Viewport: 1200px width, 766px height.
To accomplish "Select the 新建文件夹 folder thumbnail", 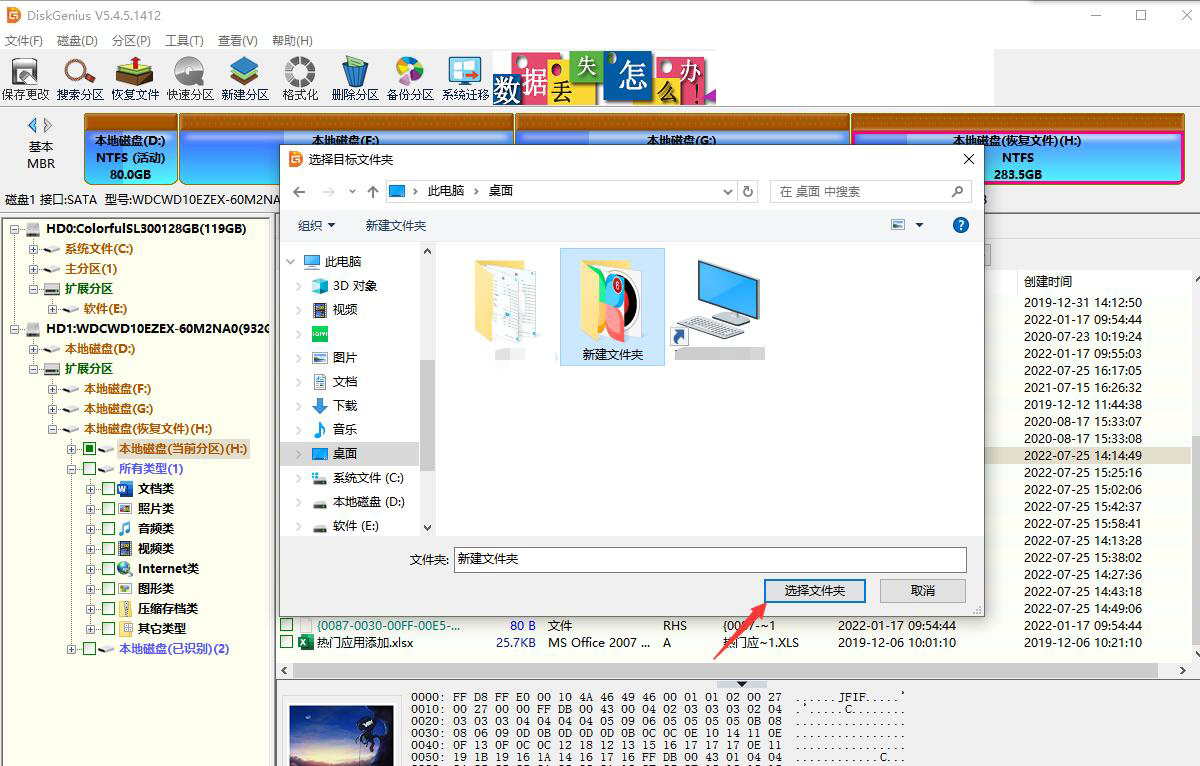I will [611, 303].
